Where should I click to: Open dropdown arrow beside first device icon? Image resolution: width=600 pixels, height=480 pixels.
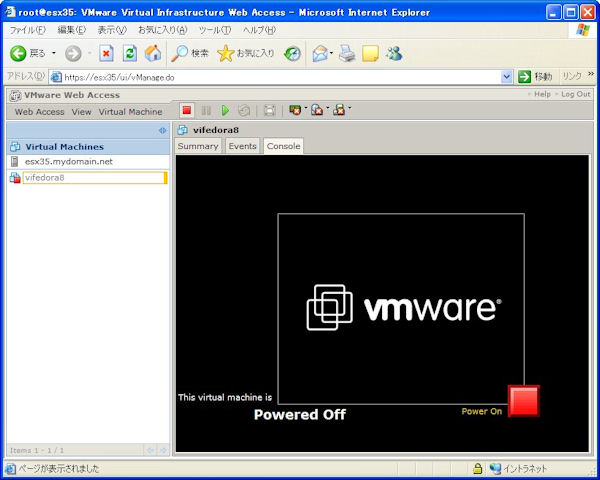point(306,108)
